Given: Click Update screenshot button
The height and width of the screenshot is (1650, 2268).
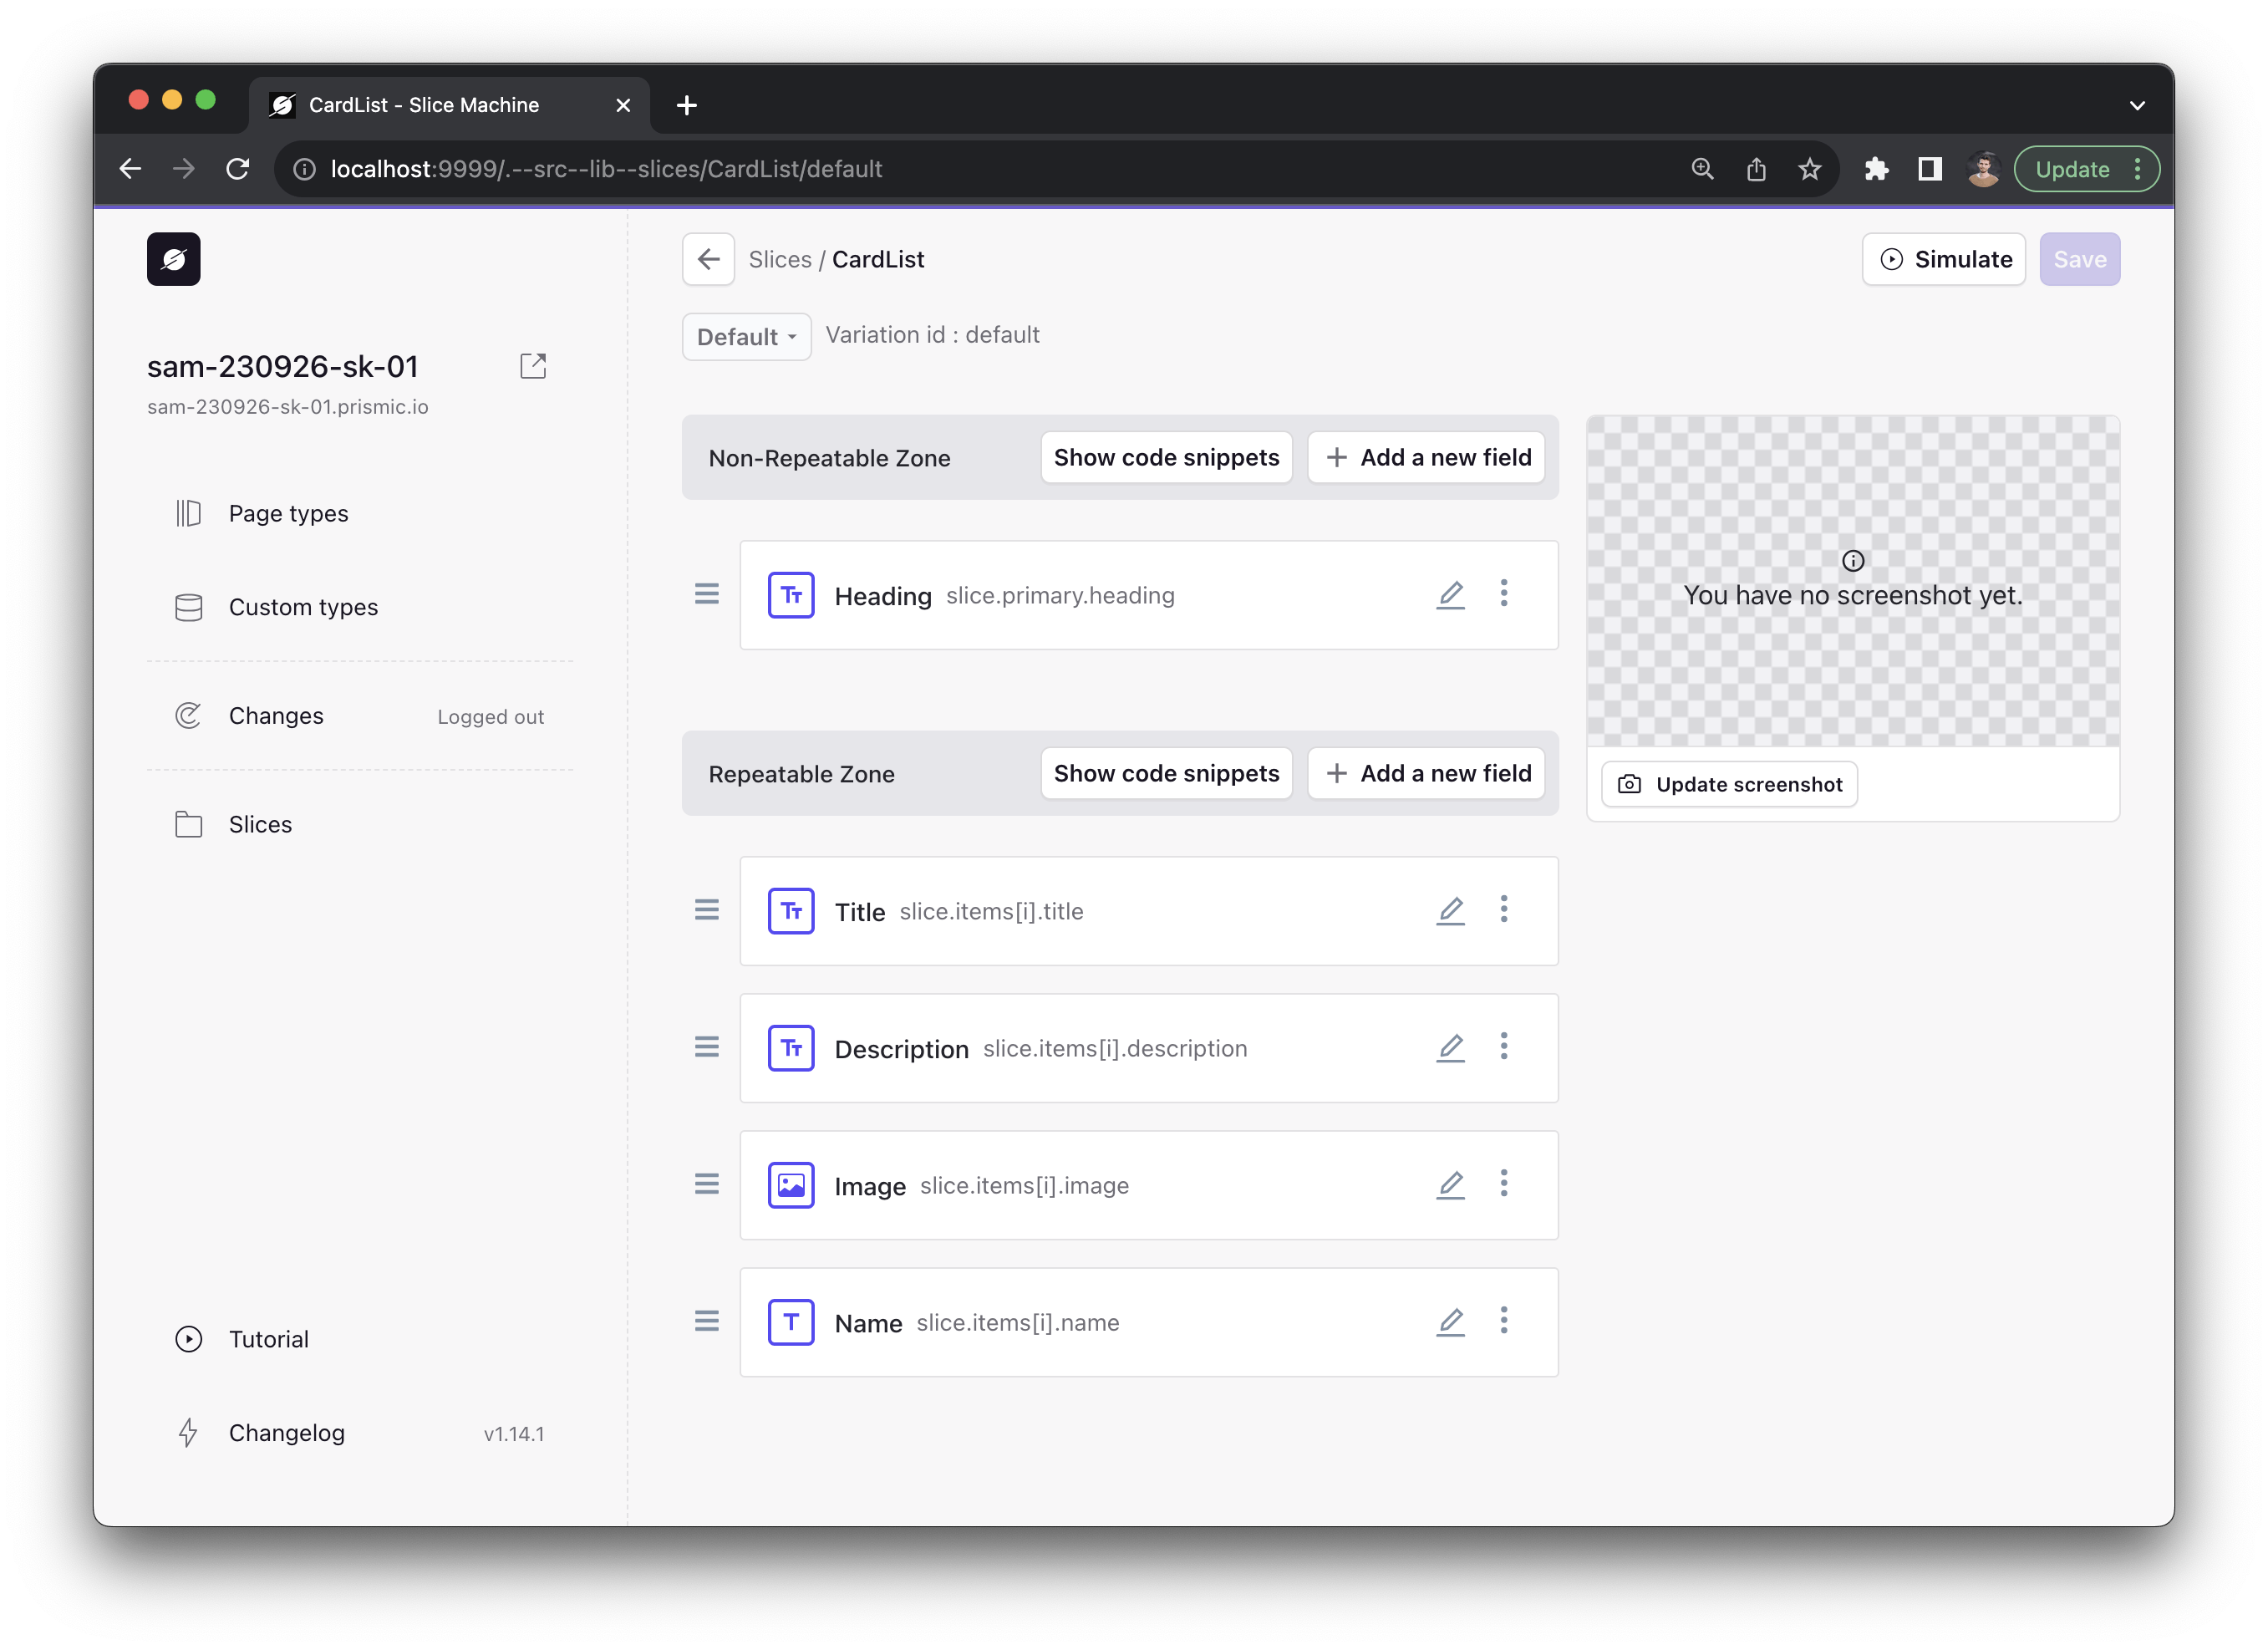Looking at the screenshot, I should click(1729, 784).
